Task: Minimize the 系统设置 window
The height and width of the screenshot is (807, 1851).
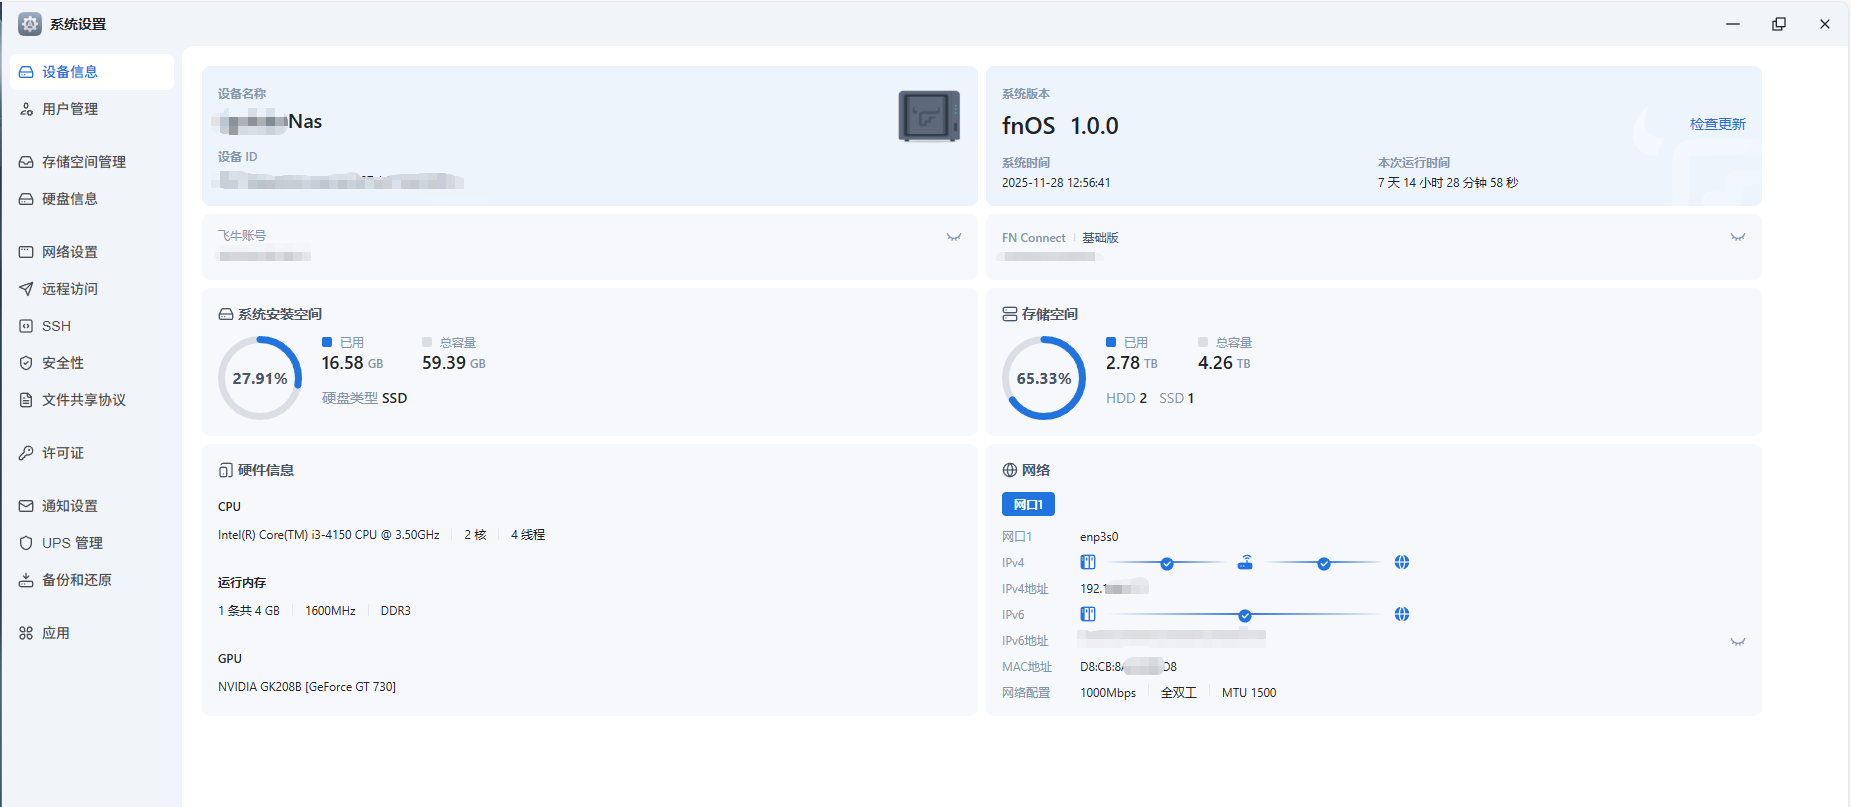Action: click(1733, 24)
